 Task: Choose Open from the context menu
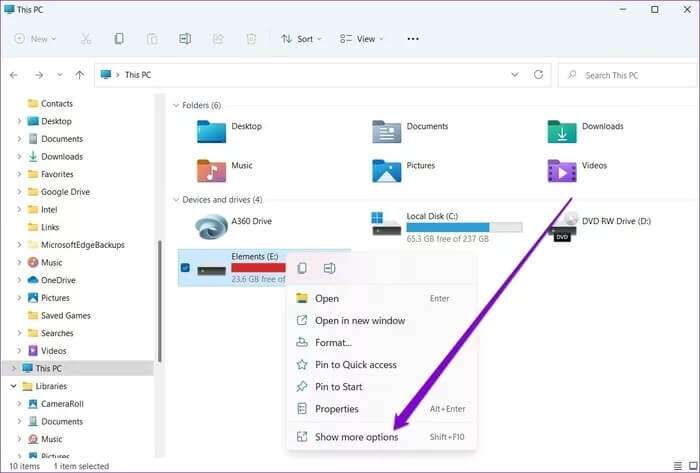(381, 298)
